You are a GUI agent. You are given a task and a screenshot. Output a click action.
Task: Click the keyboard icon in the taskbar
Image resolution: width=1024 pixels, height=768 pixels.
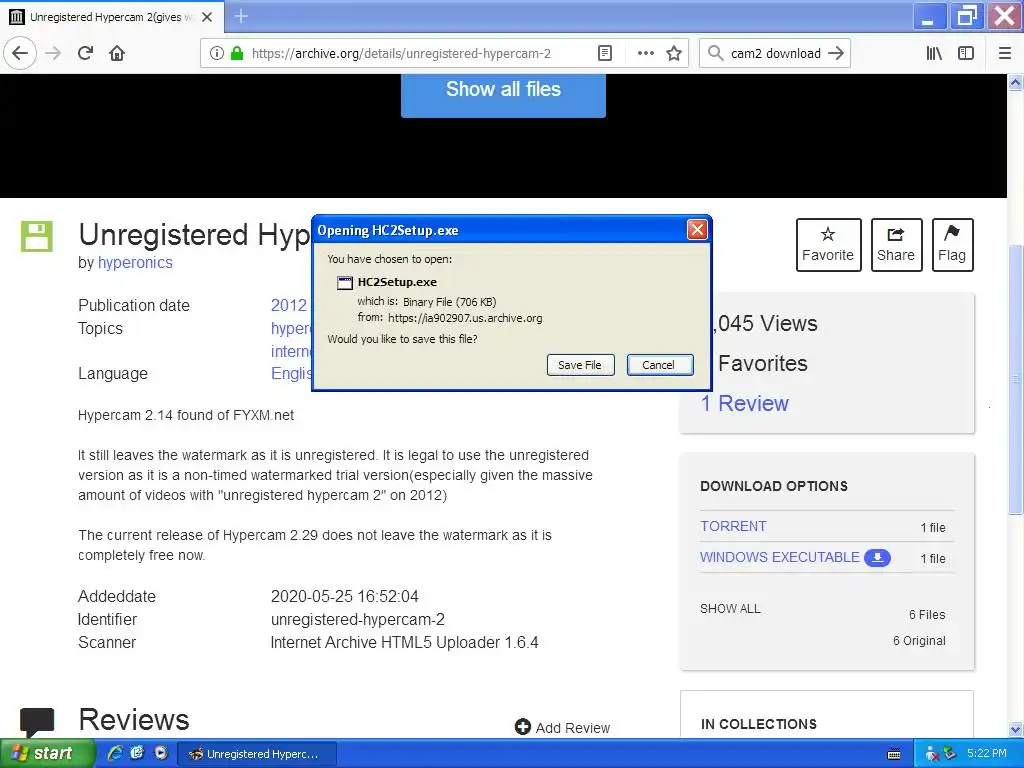tap(894, 754)
